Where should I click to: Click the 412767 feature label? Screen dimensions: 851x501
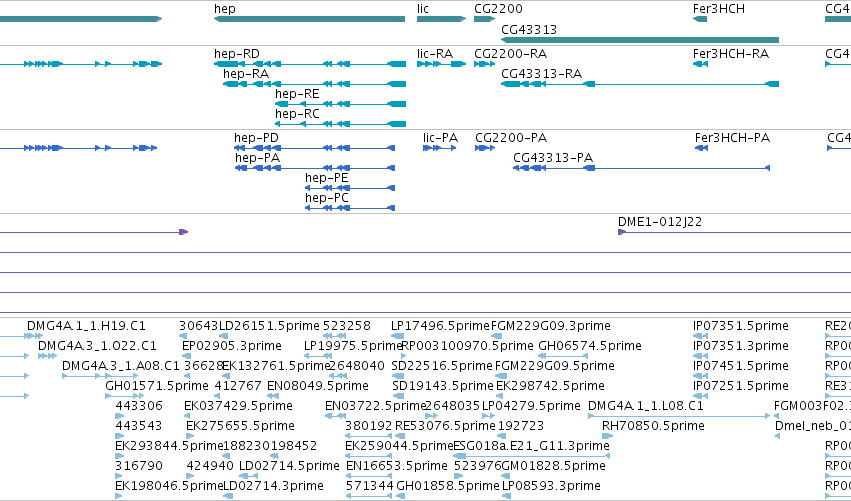pos(238,386)
